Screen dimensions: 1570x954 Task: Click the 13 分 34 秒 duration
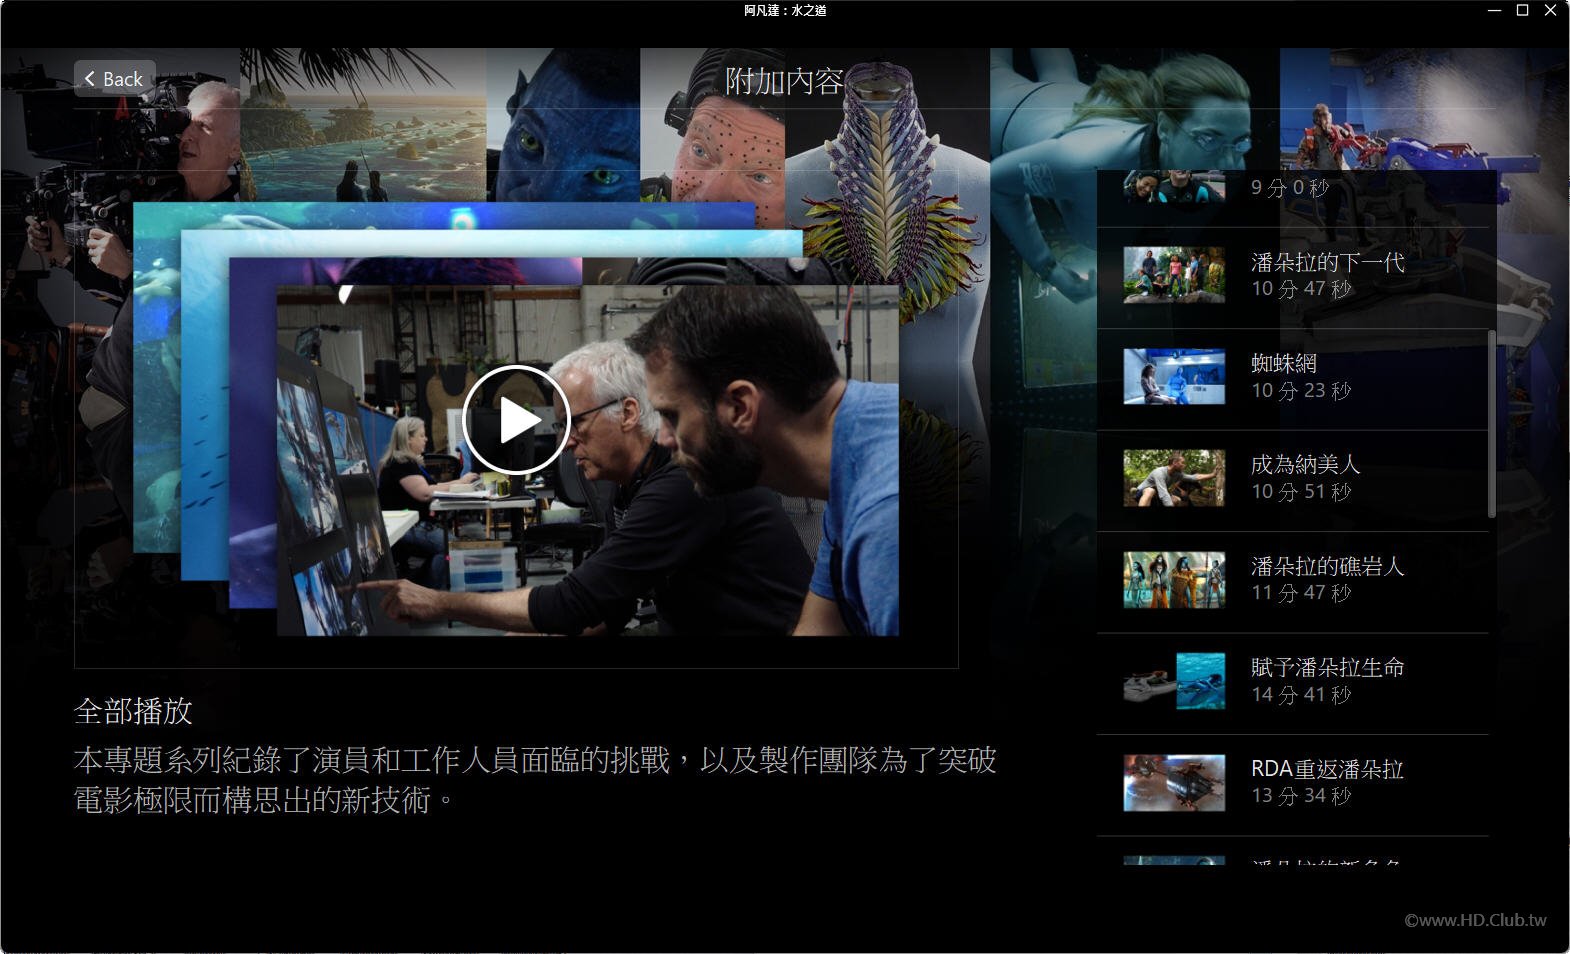1301,796
